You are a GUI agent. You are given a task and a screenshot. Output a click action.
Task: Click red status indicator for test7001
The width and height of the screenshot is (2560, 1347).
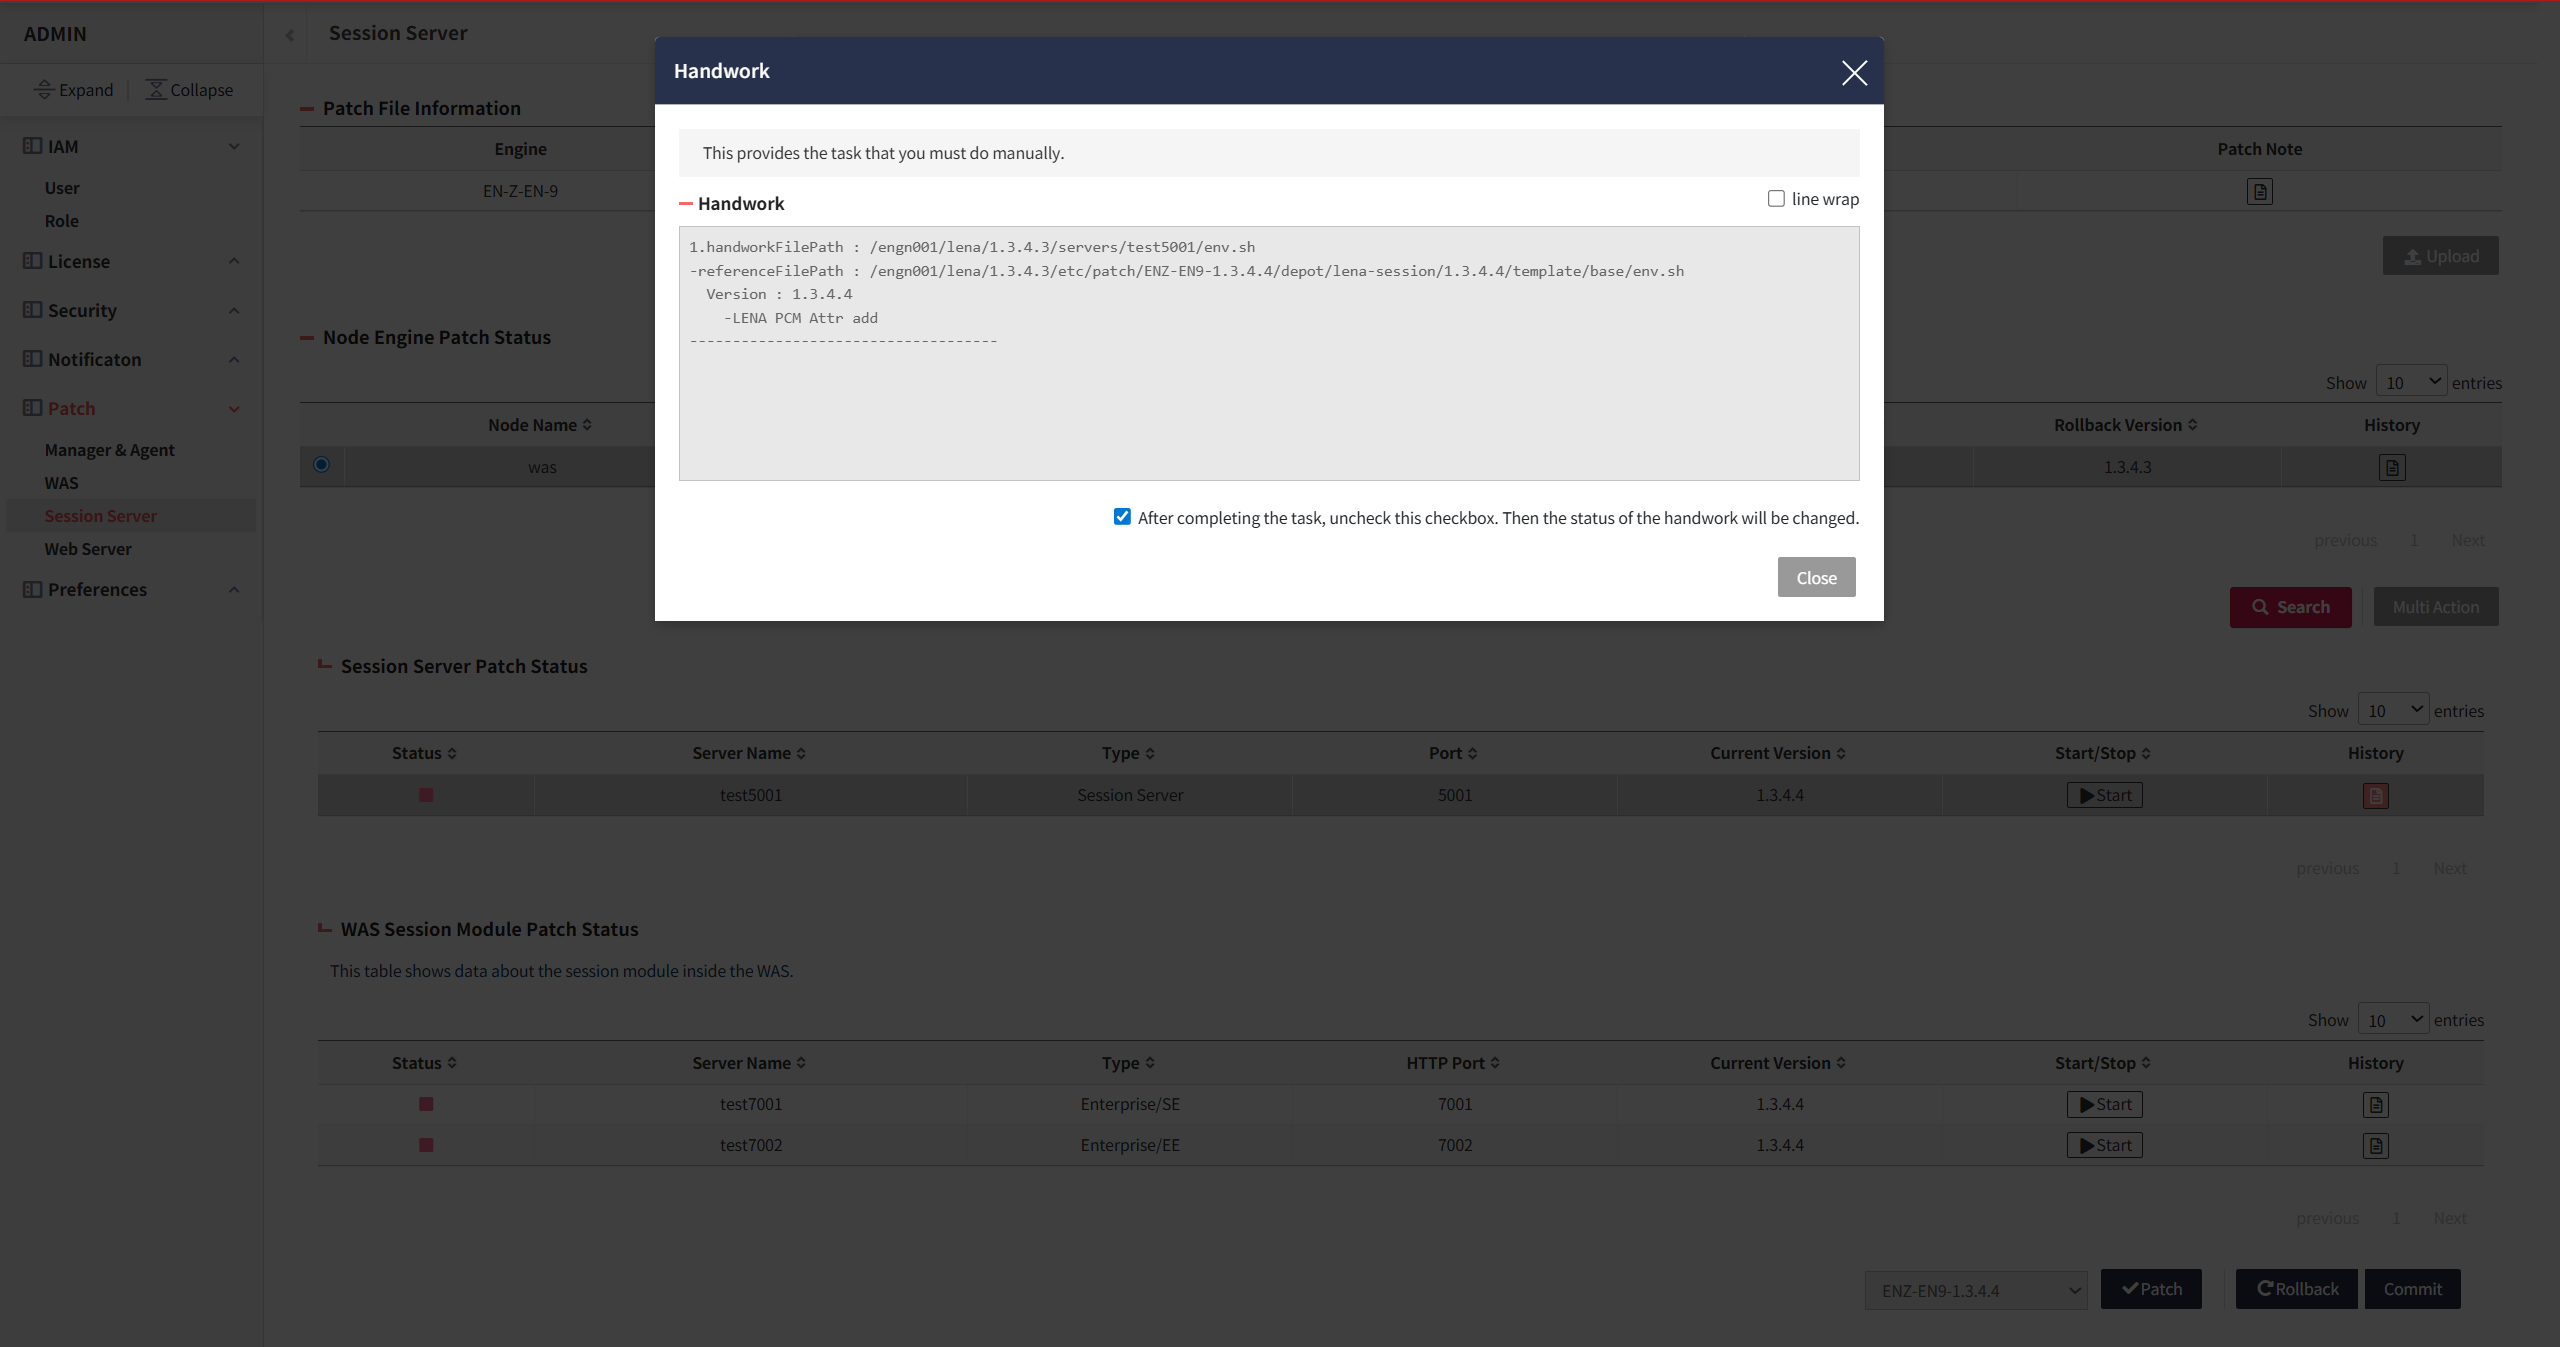[426, 1104]
